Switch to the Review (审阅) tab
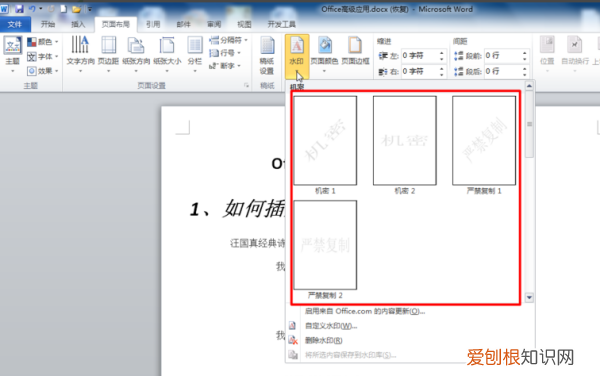 [214, 24]
